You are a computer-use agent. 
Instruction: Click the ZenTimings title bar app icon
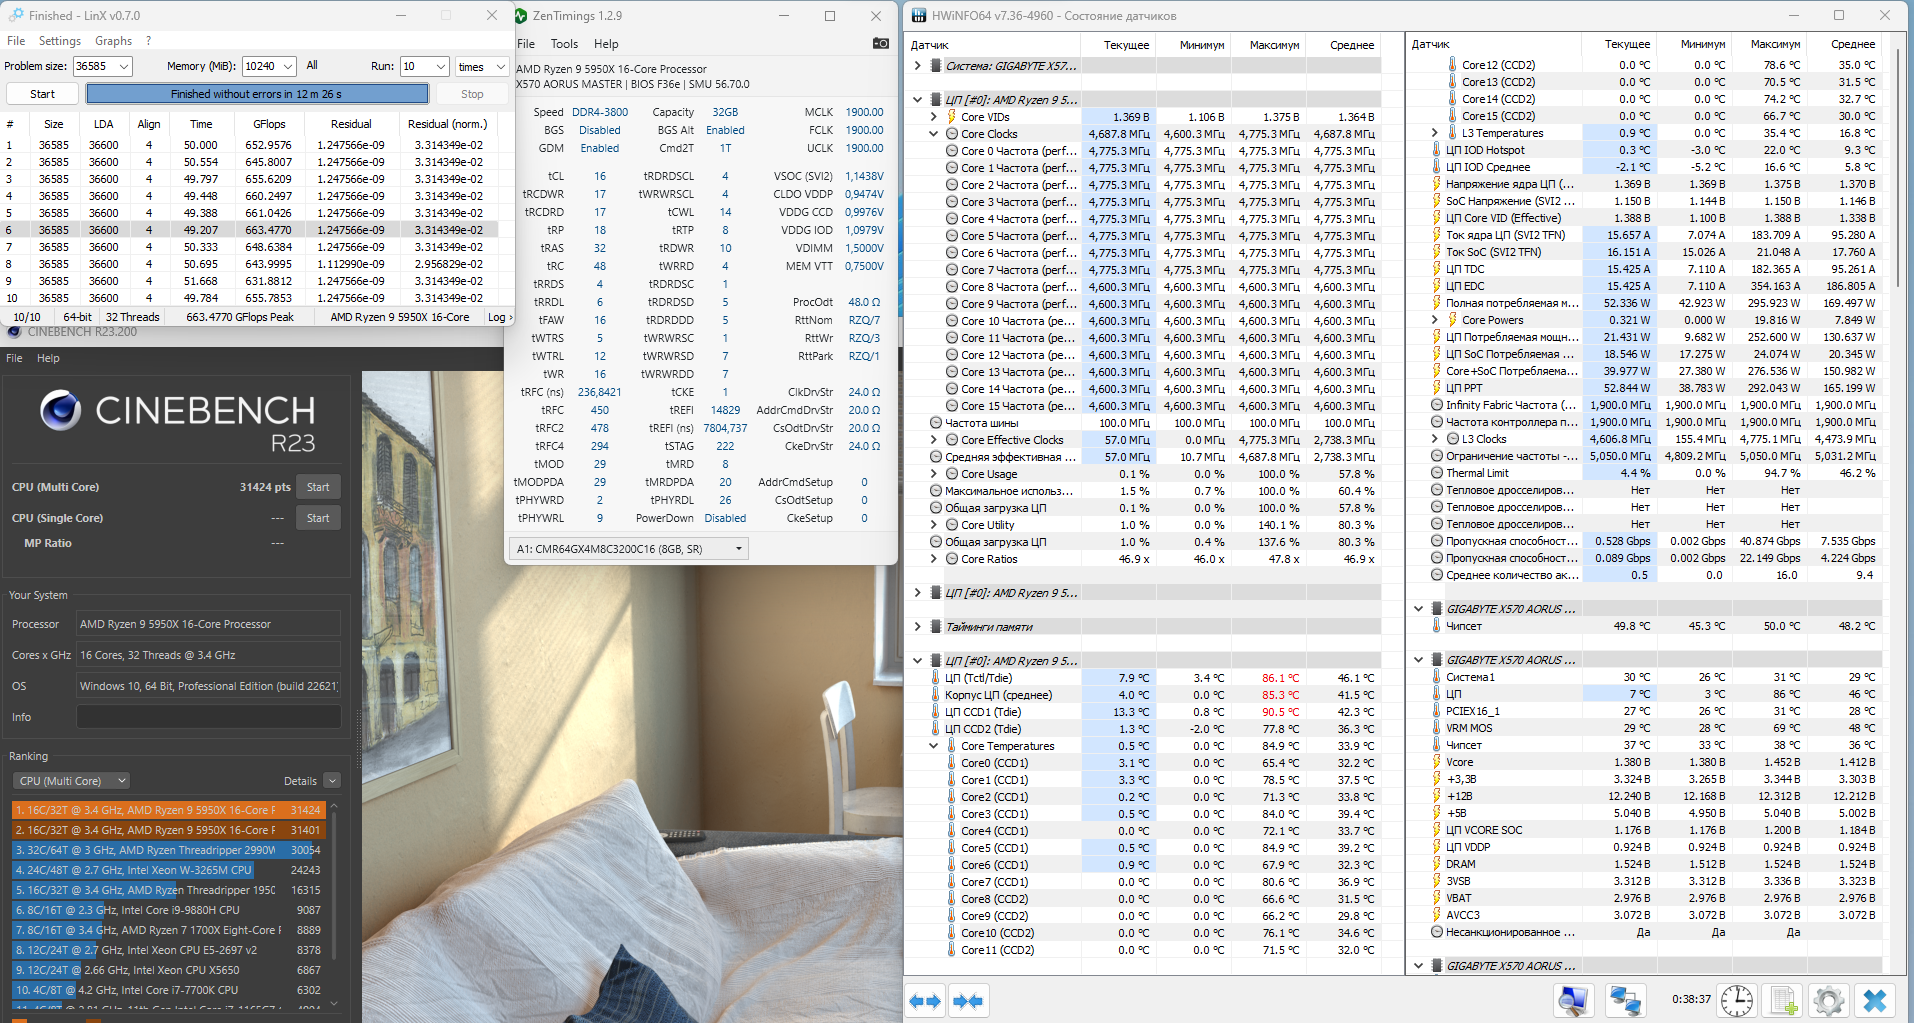pos(520,16)
